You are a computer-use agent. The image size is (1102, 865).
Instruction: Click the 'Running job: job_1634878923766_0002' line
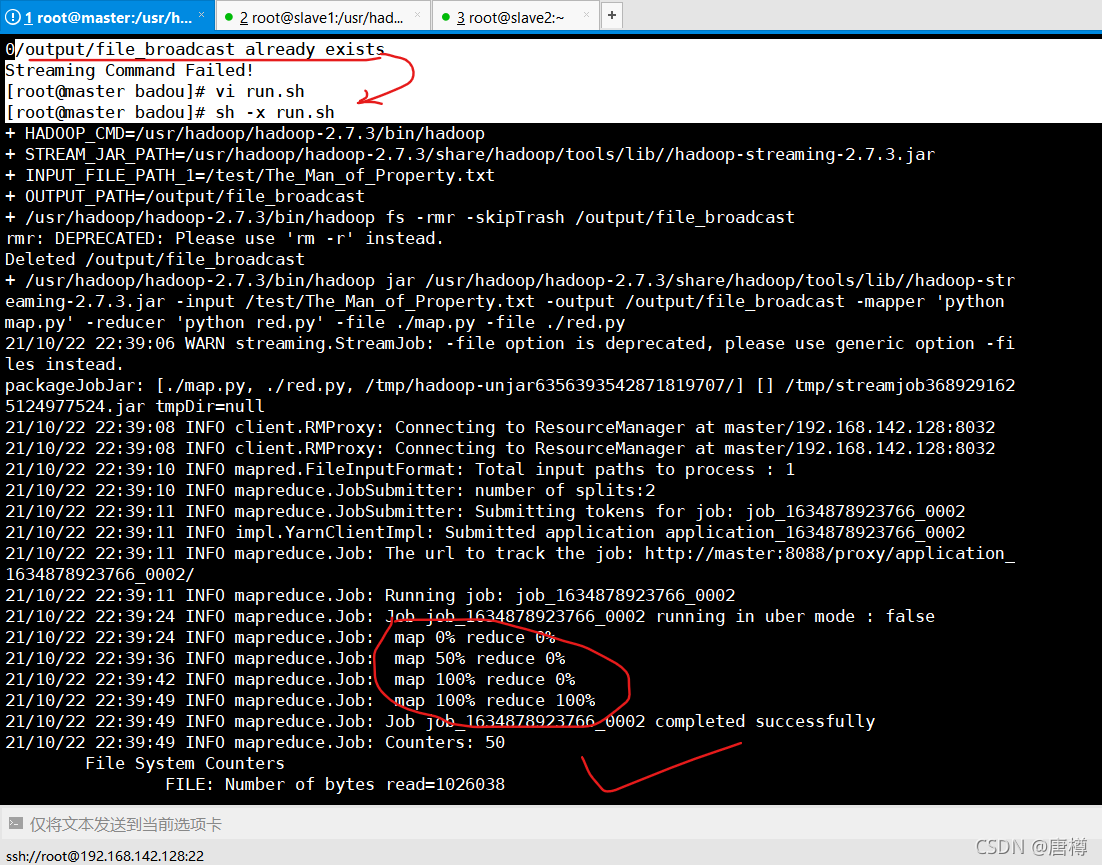point(370,596)
